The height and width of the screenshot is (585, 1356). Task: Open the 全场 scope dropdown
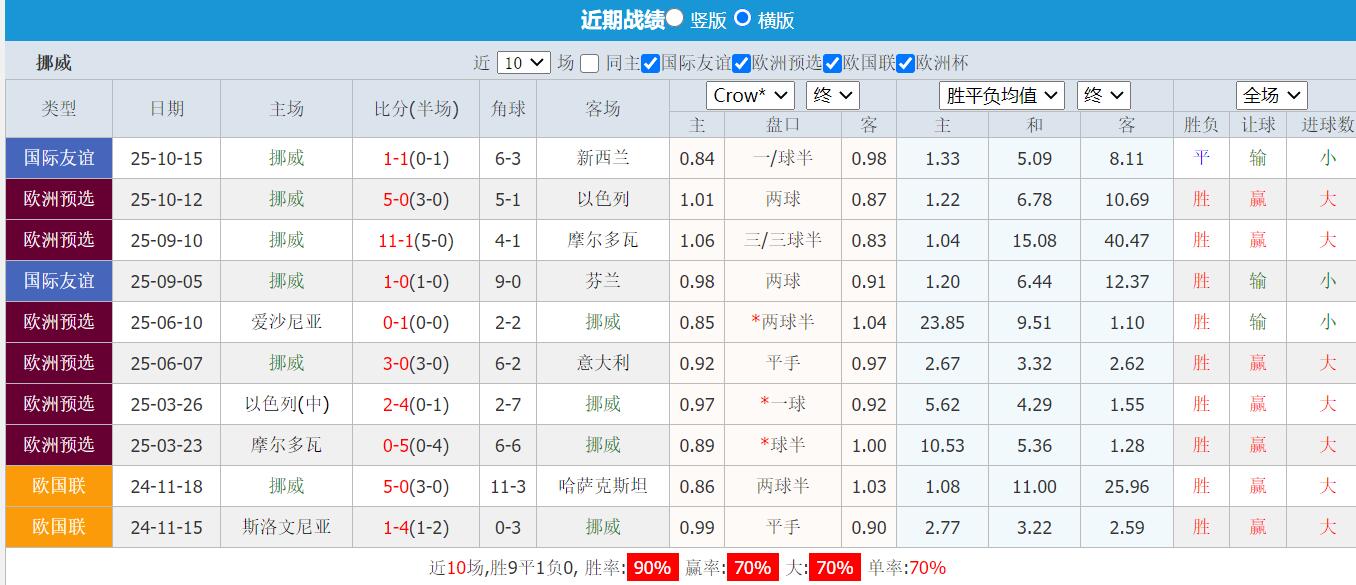[x=1271, y=95]
